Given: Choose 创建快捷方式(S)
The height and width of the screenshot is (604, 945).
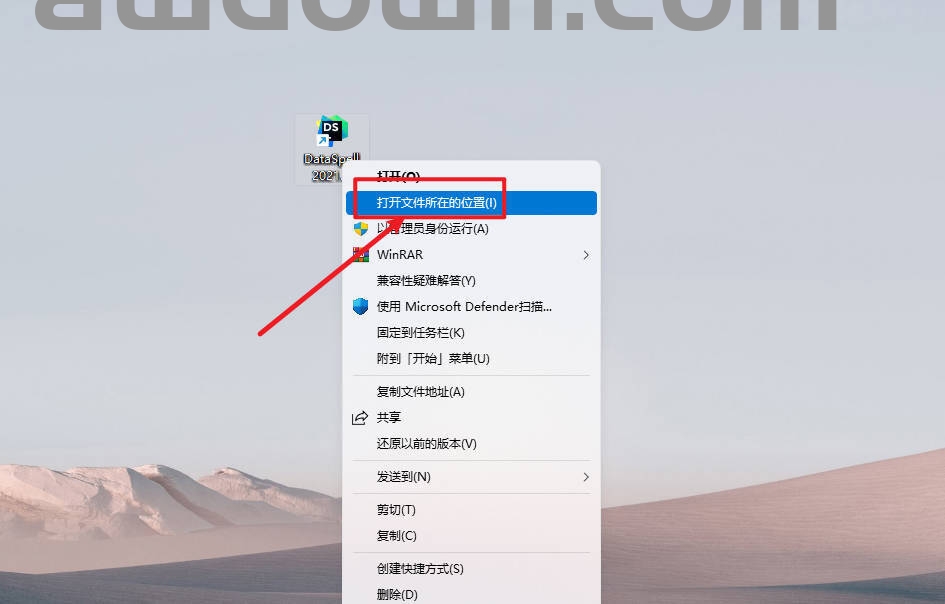Looking at the screenshot, I should pos(471,569).
